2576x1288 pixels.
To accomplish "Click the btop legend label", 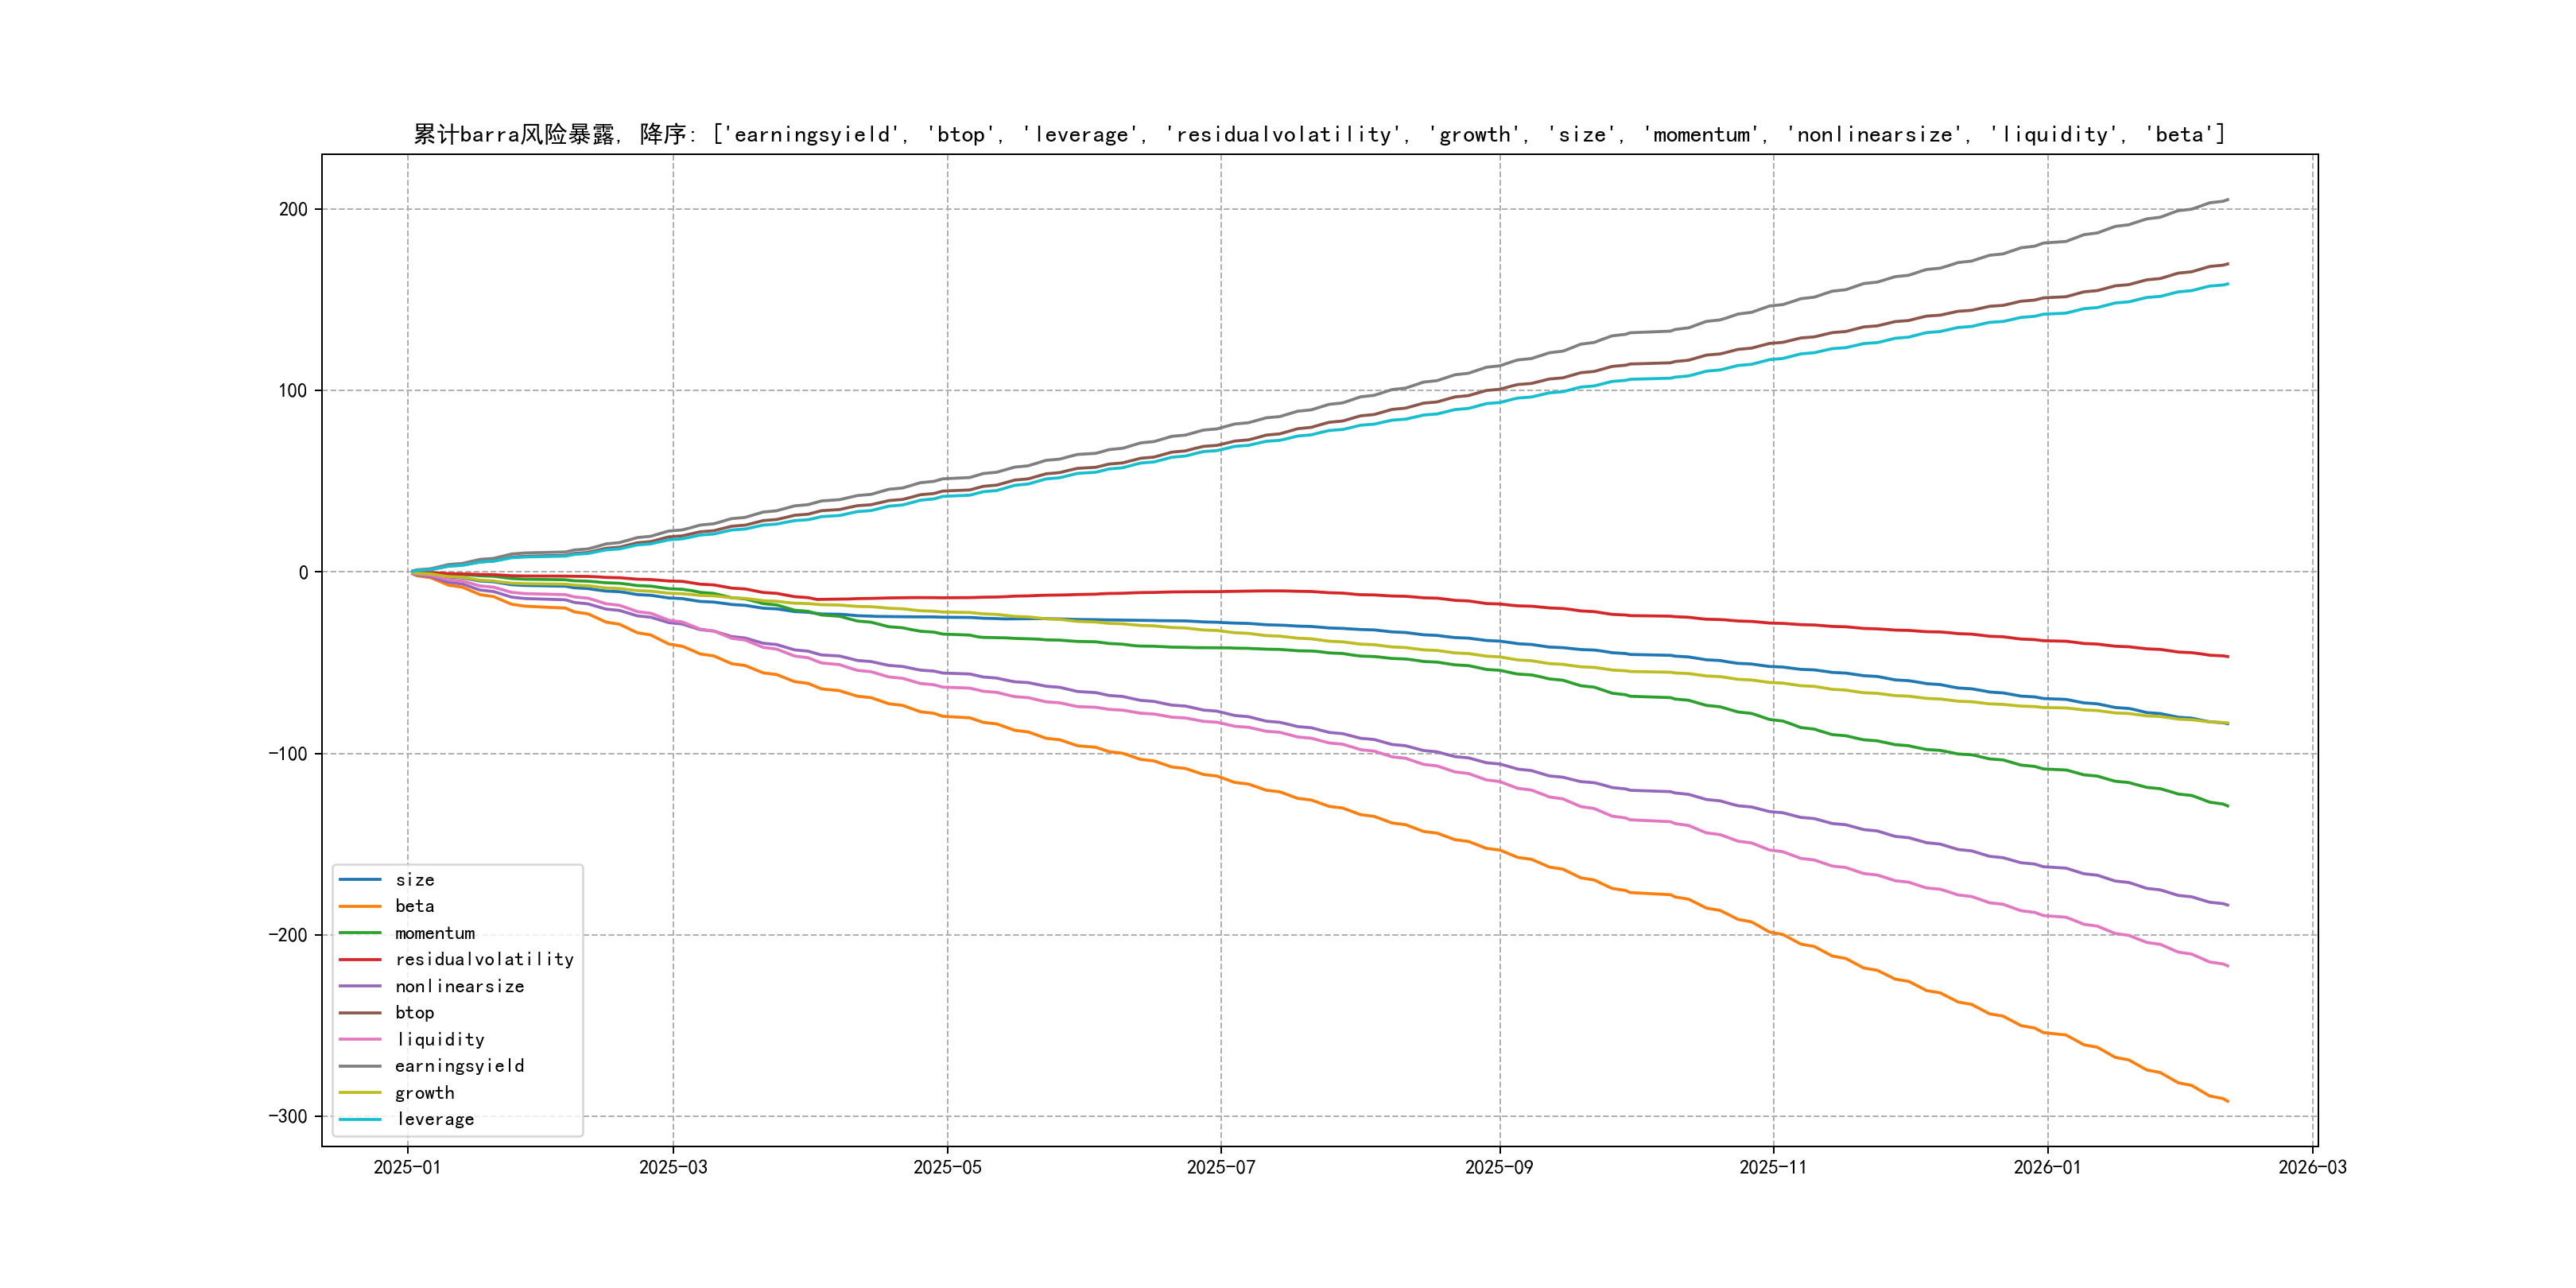I will point(414,1013).
